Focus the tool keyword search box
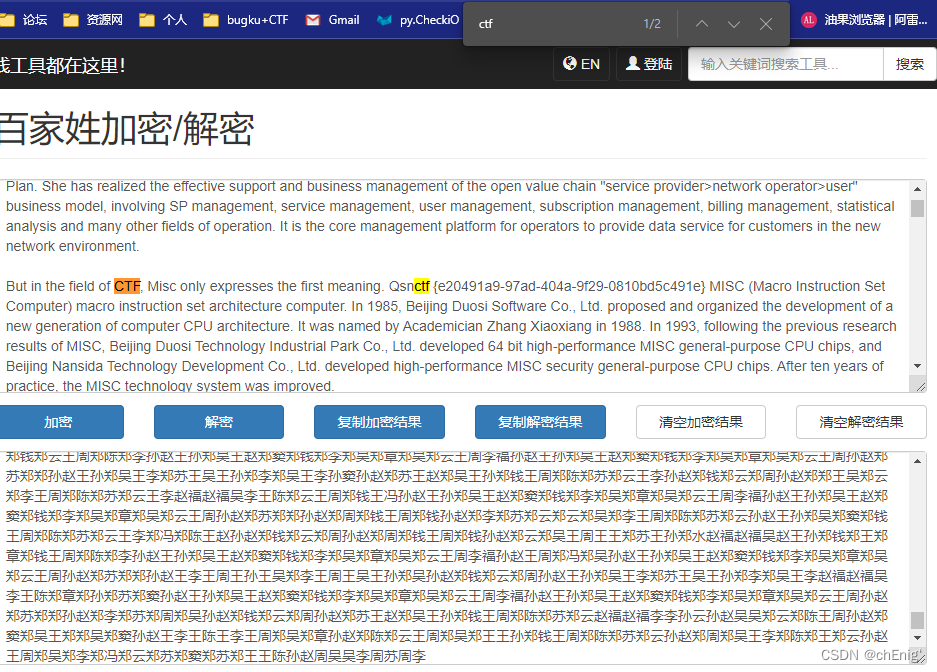Screen dimensions: 937x672 pos(786,64)
